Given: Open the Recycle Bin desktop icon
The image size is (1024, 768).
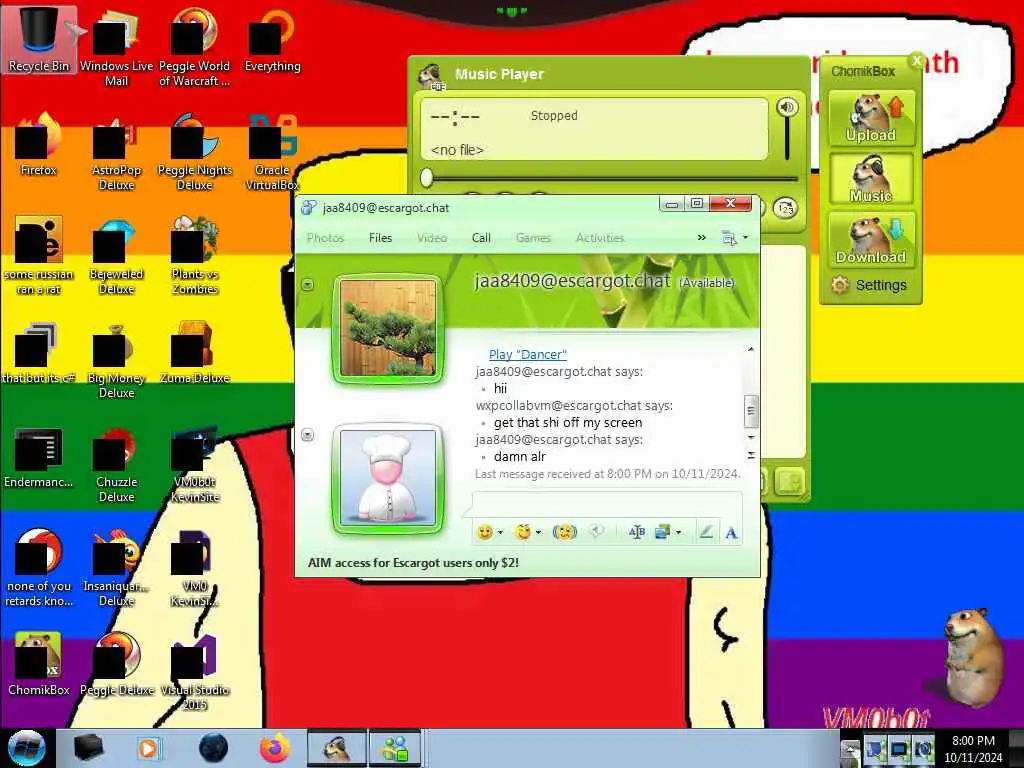Looking at the screenshot, I should [39, 38].
